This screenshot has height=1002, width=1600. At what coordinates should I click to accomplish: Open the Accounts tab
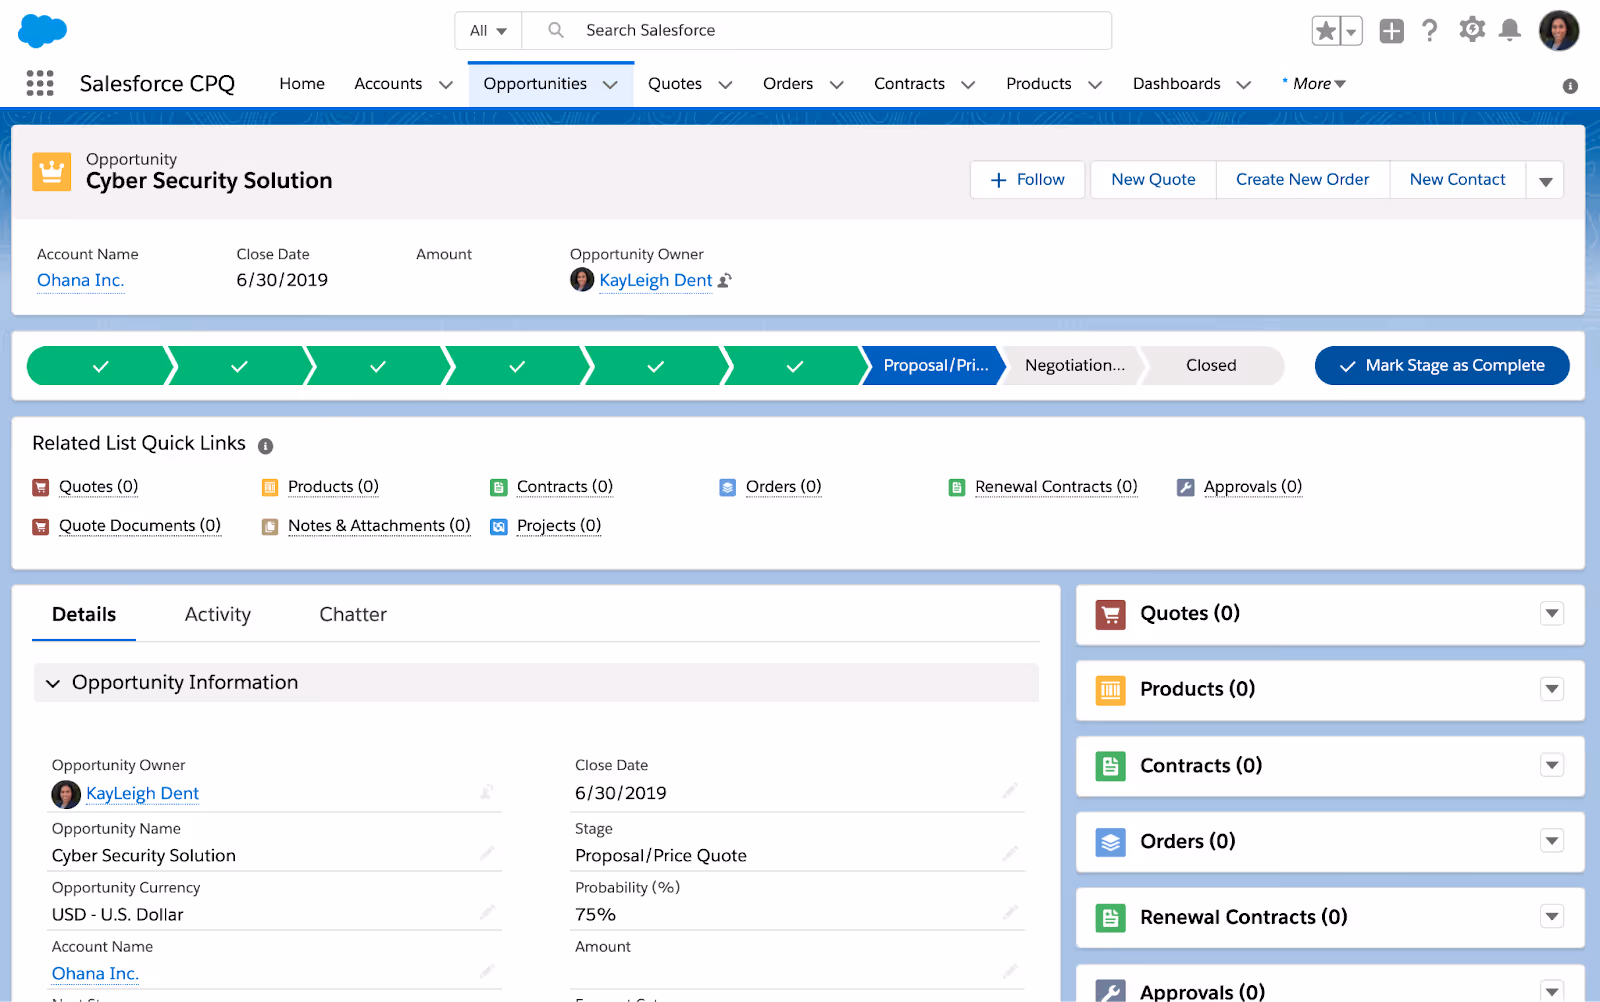pyautogui.click(x=388, y=84)
